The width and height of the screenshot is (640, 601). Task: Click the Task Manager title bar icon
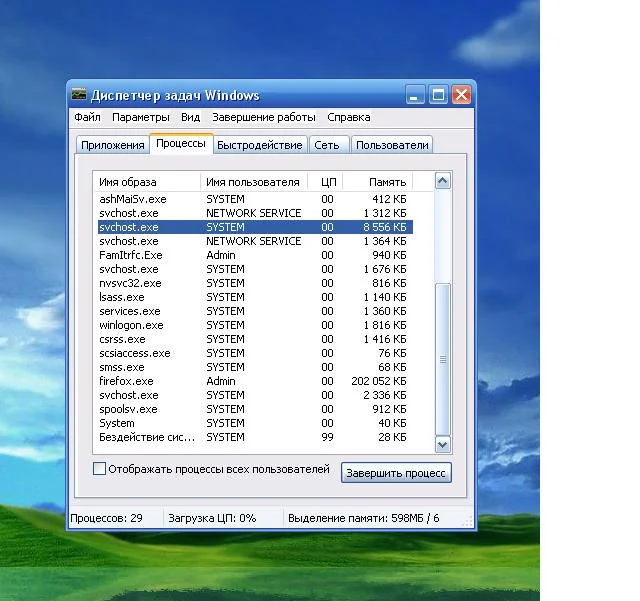(x=79, y=96)
